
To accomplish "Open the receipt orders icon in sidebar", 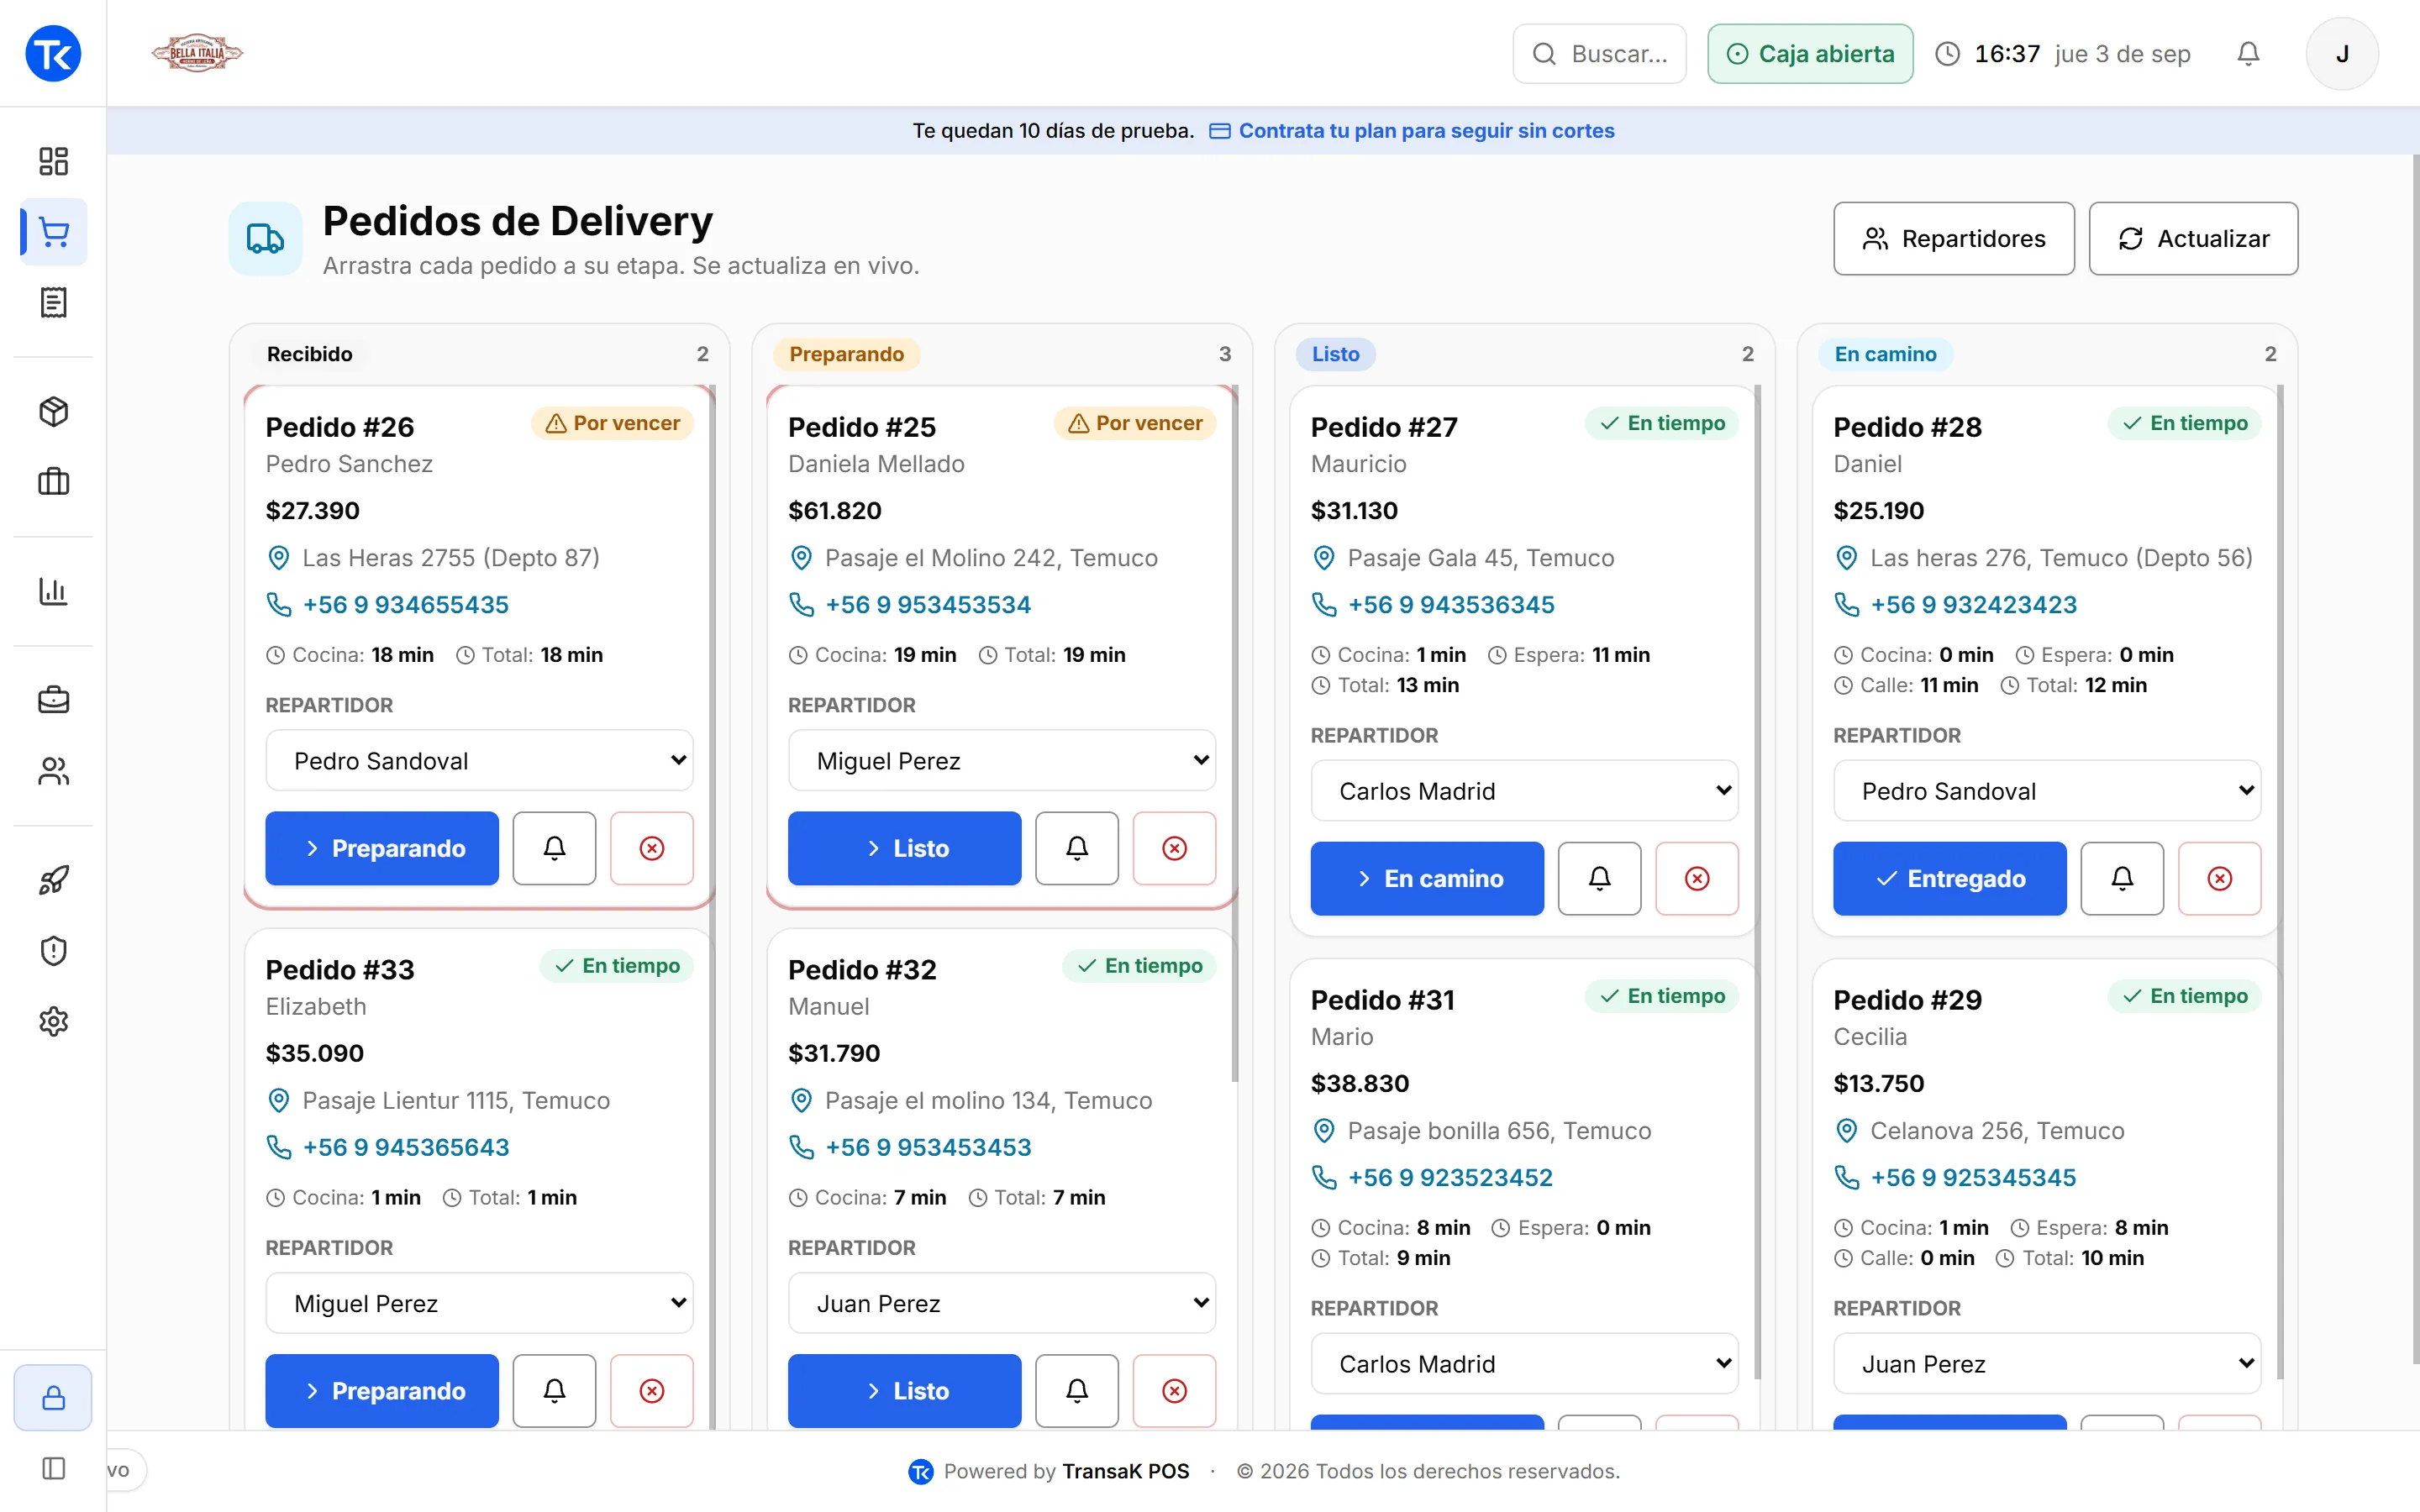I will point(53,302).
